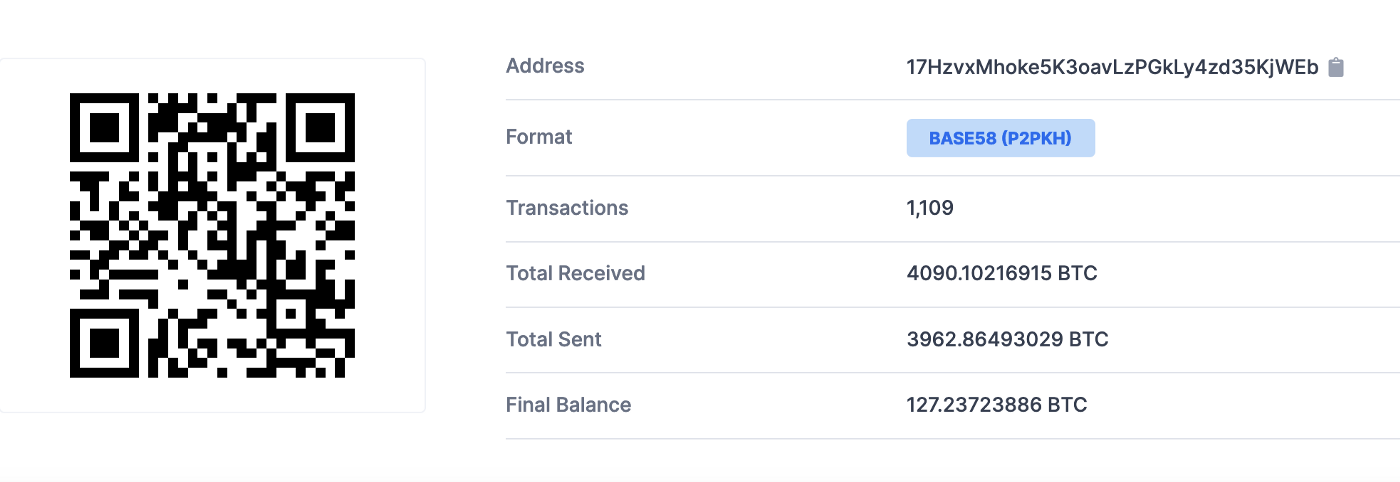1400x482 pixels.
Task: Click the transactions count 1,109
Action: [x=930, y=208]
